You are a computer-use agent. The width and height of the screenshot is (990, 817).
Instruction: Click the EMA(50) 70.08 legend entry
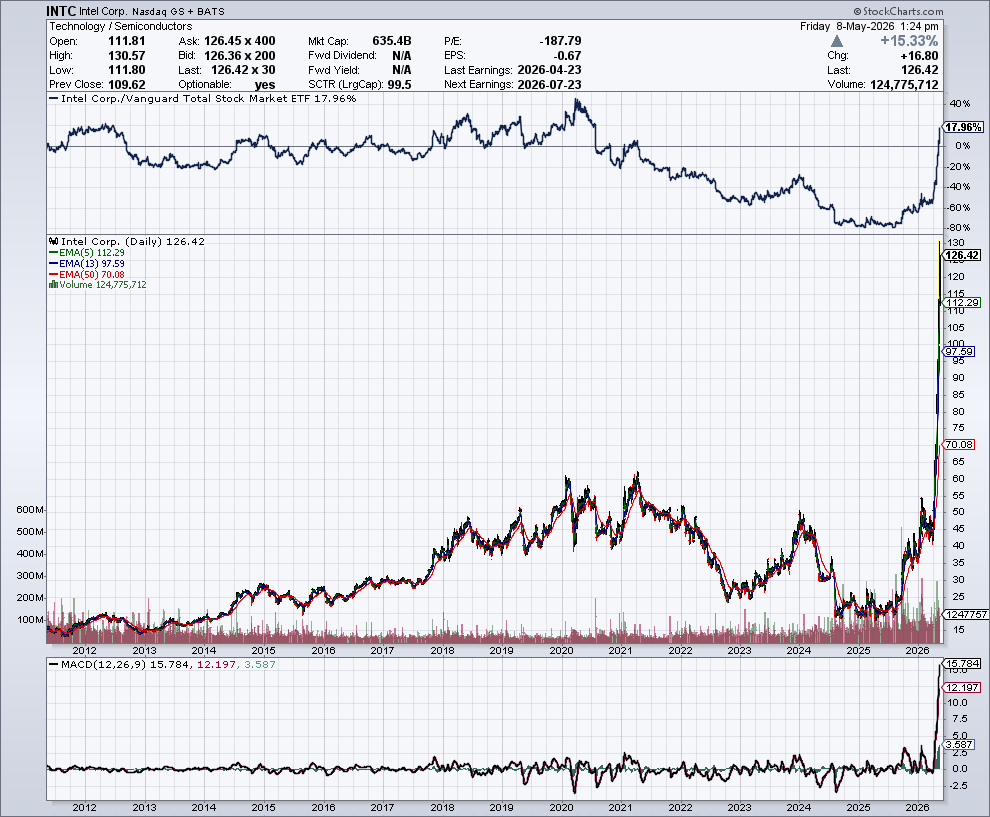coord(86,274)
